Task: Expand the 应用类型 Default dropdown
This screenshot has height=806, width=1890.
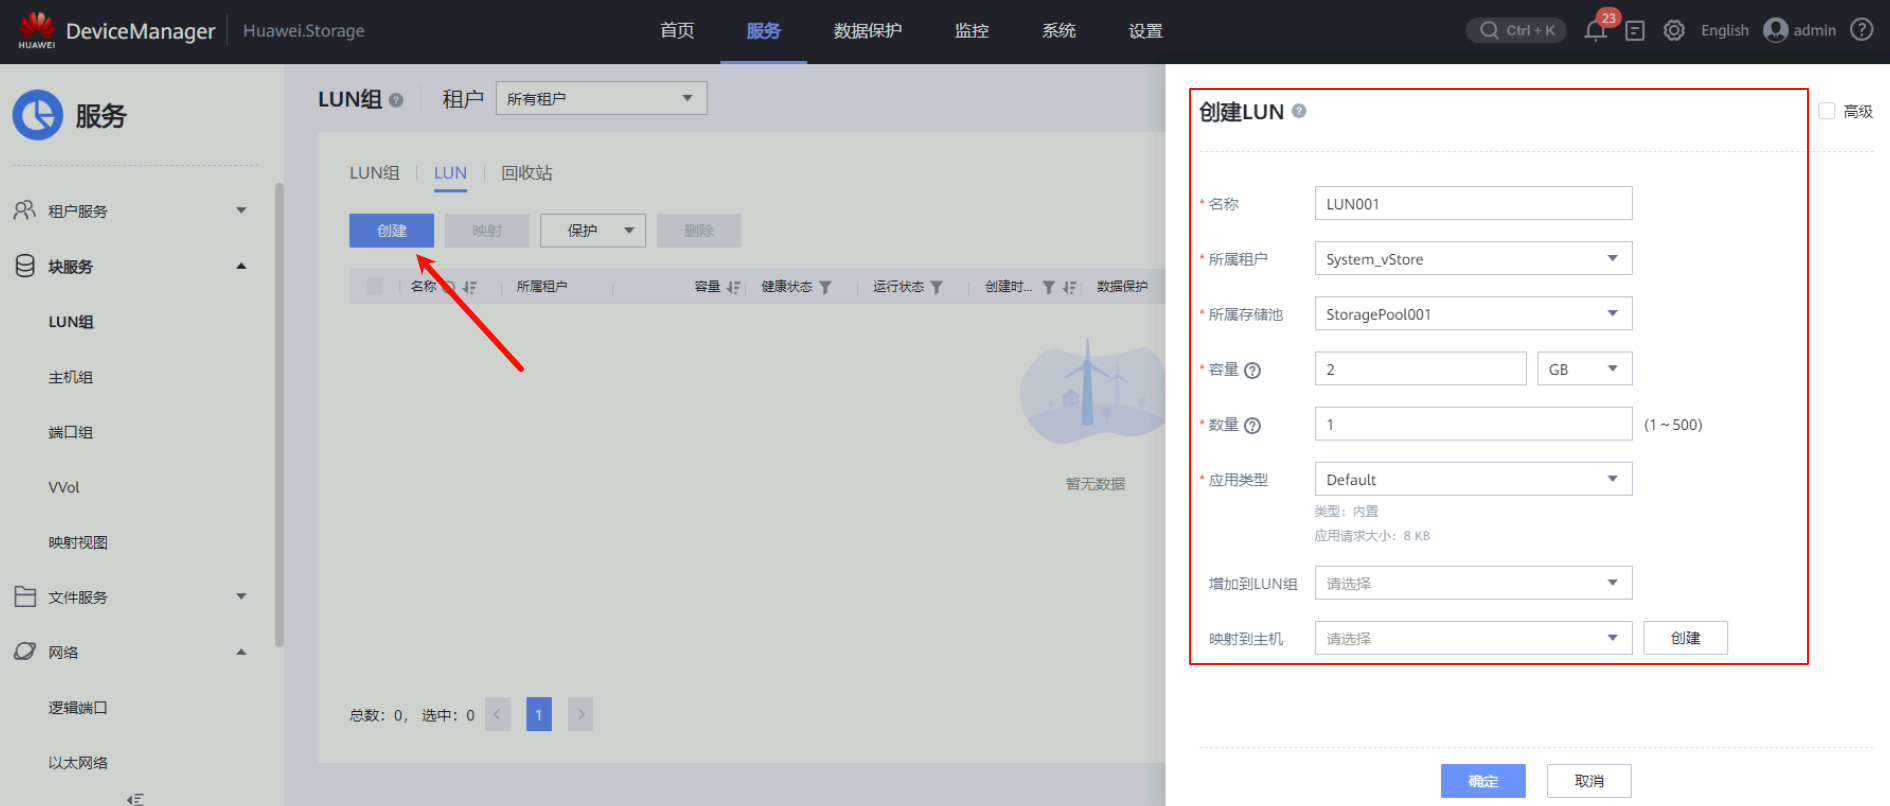Action: pos(1472,479)
